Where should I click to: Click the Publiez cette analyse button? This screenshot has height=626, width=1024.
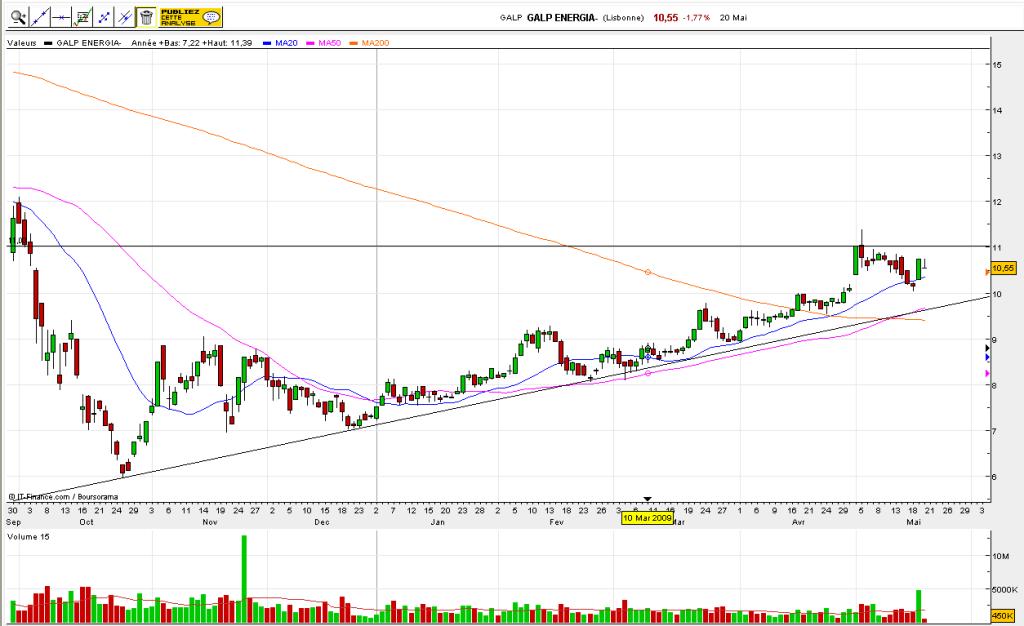pos(190,18)
